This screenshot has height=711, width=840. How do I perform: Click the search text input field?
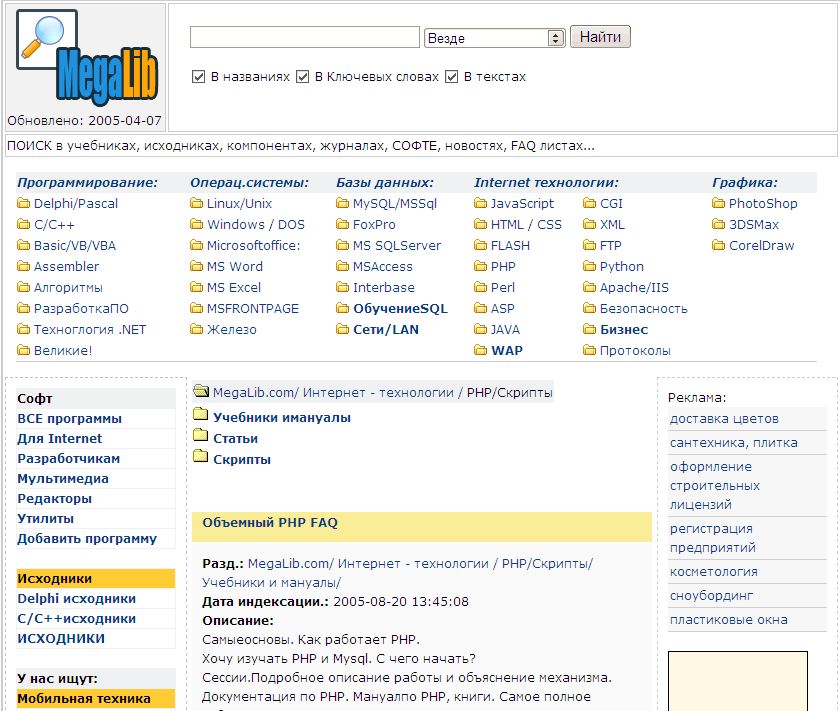[x=304, y=38]
